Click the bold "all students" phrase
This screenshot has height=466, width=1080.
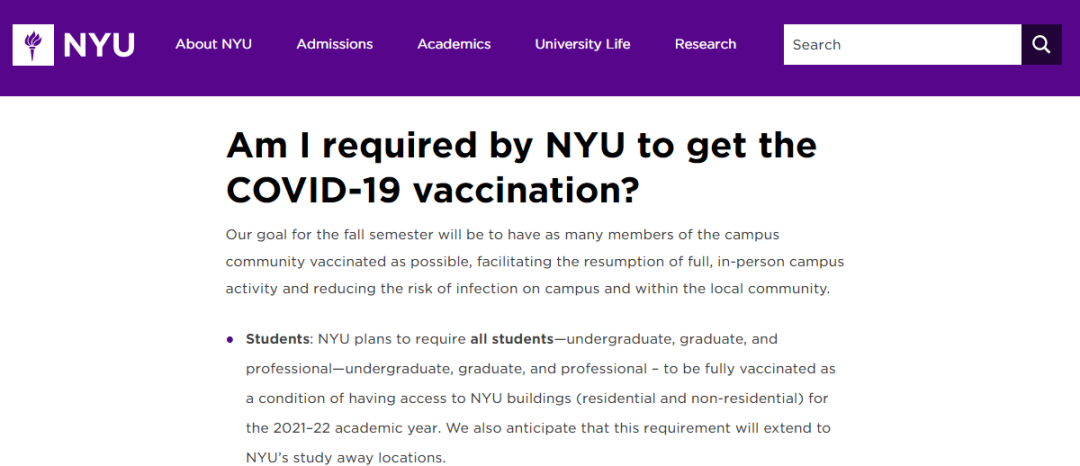click(x=509, y=339)
